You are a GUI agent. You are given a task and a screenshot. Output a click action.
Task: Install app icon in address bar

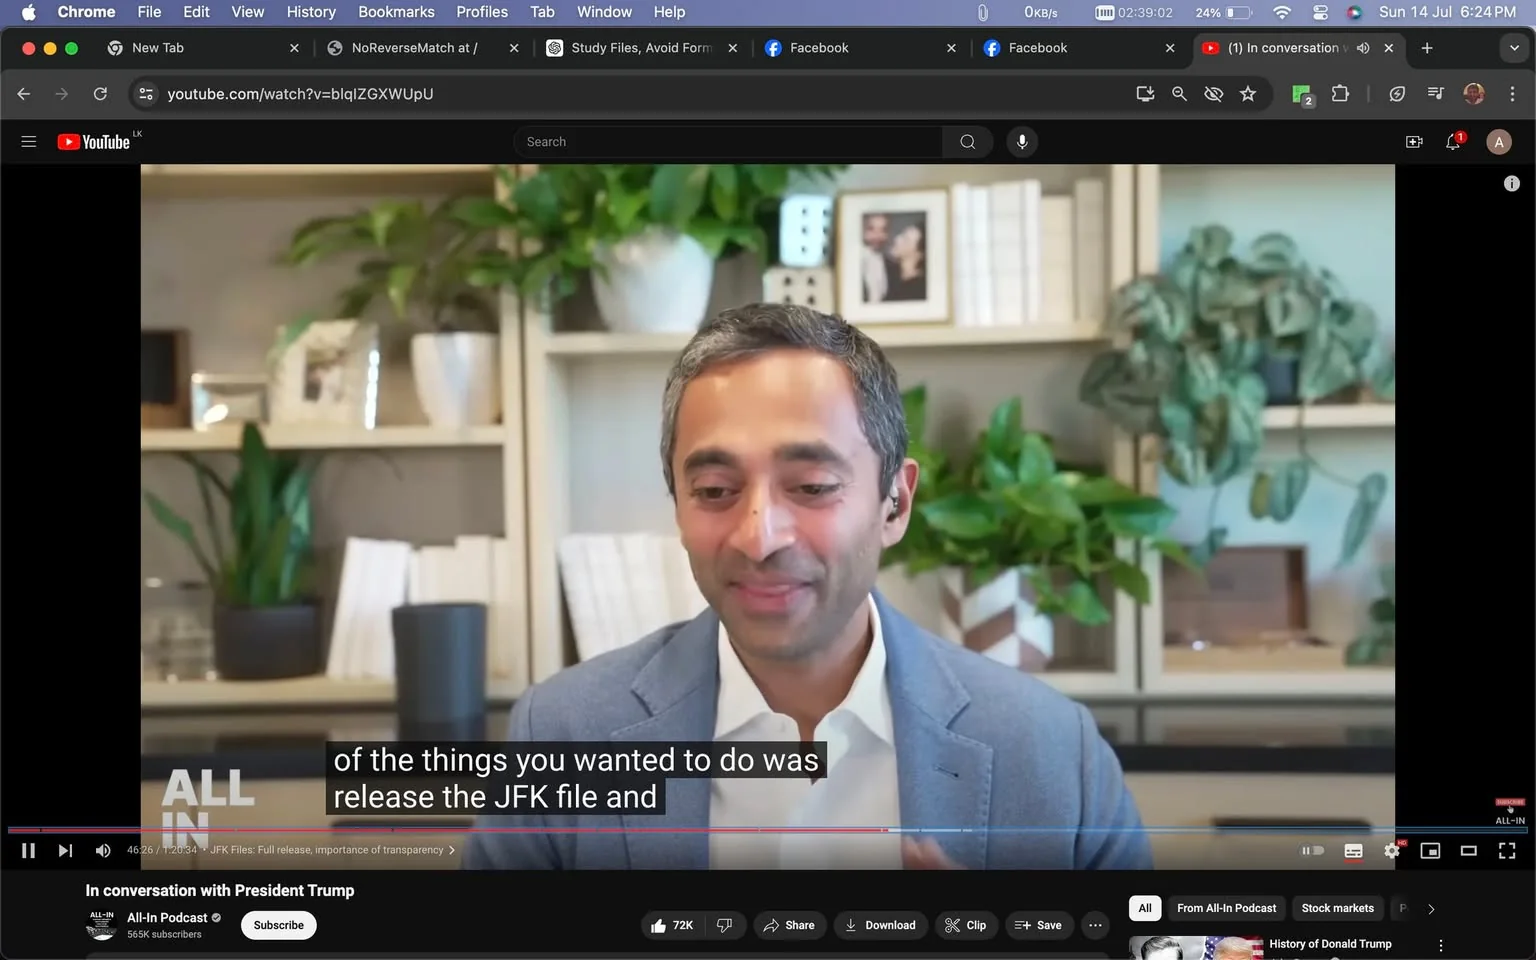1145,94
